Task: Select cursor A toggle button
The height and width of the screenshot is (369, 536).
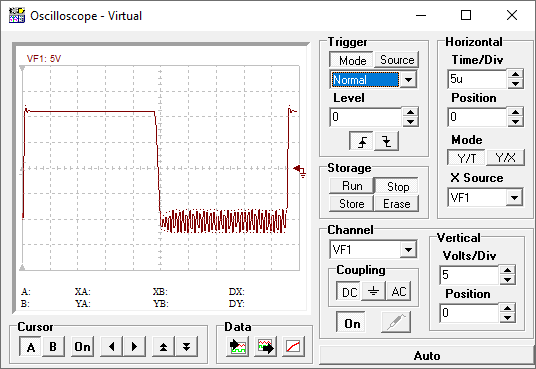Action: point(30,347)
